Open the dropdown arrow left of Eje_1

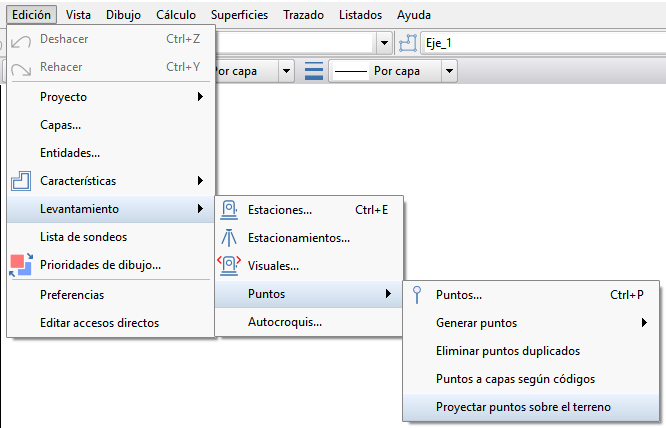pyautogui.click(x=385, y=43)
